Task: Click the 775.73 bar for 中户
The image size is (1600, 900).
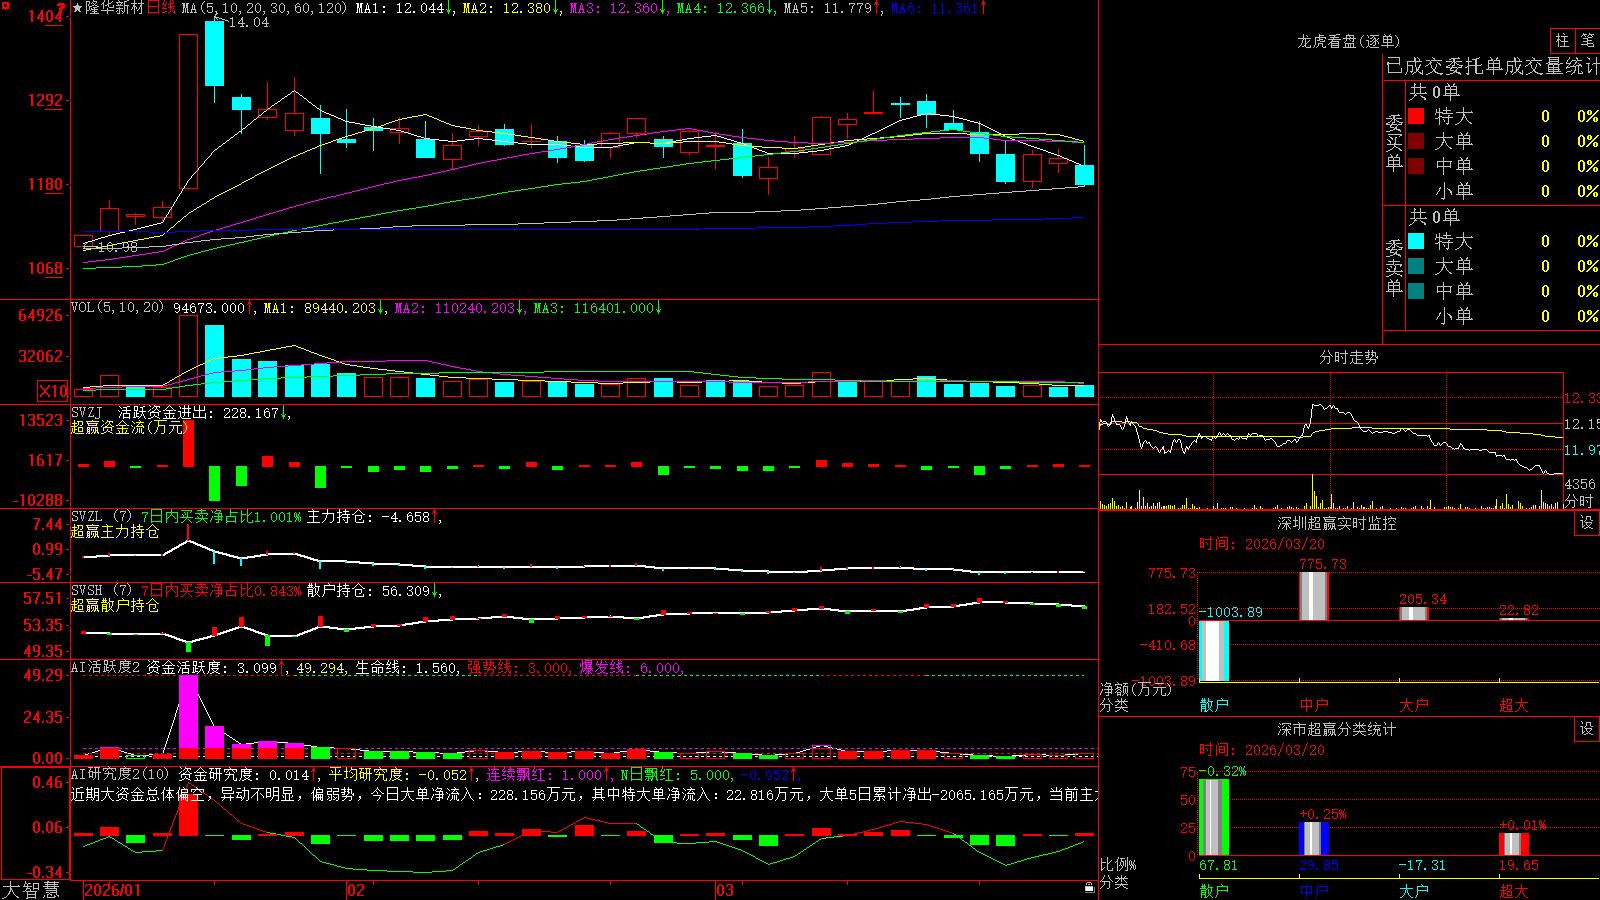Action: [x=1314, y=596]
